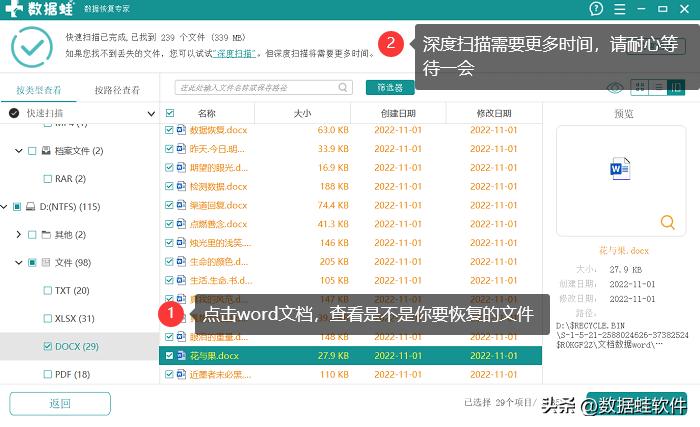Collapse the 文件 (98) tree node
The height and width of the screenshot is (427, 700).
click(x=18, y=262)
